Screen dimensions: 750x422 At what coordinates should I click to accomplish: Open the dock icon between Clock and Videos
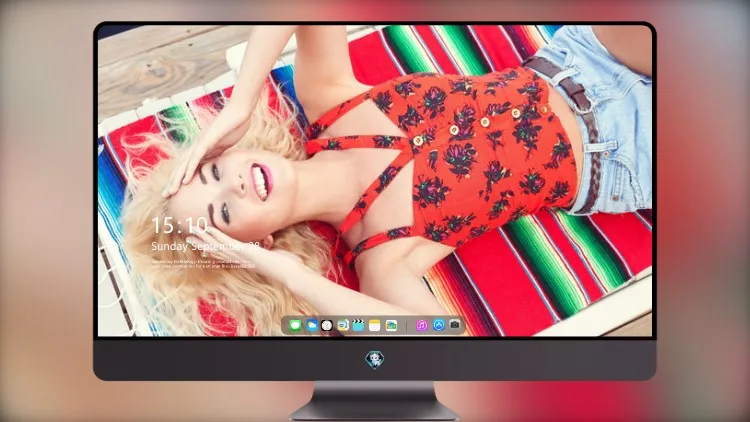tap(342, 326)
